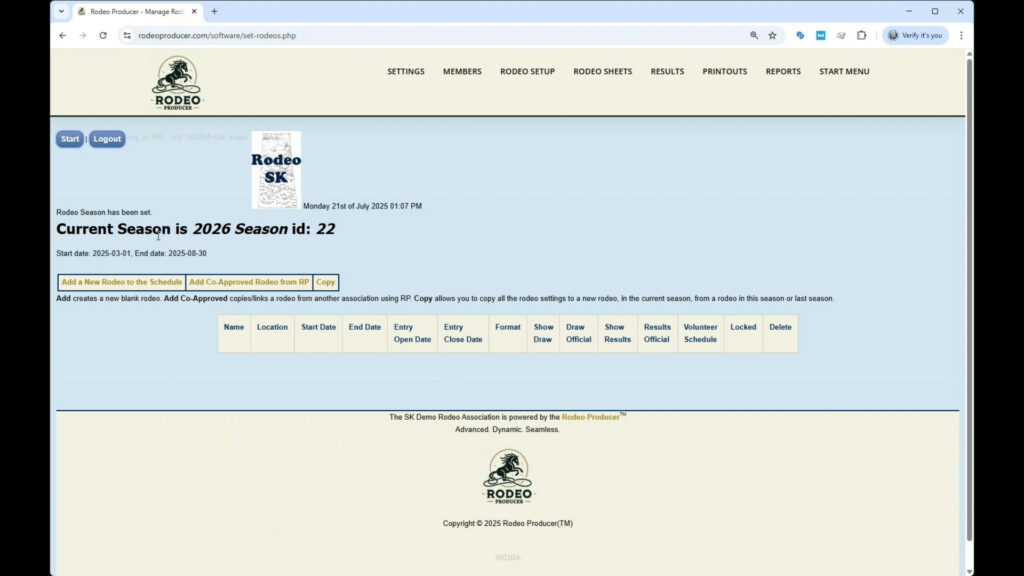The width and height of the screenshot is (1024, 576).
Task: Bookmark this page using the star icon
Action: pyautogui.click(x=771, y=35)
